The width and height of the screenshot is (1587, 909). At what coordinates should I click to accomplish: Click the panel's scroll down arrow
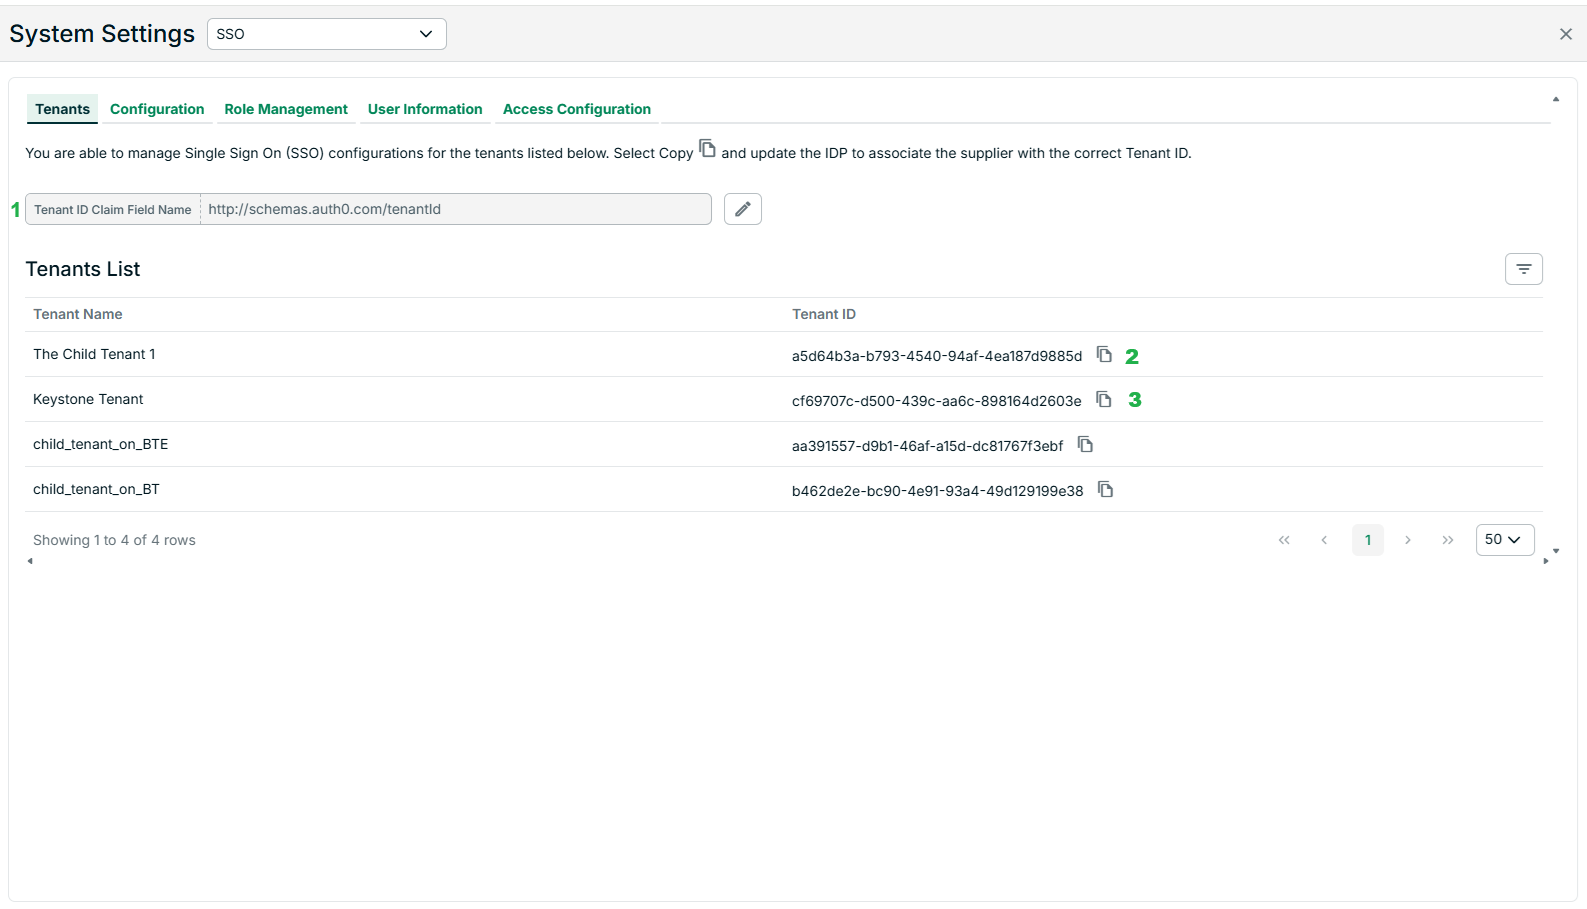[1556, 551]
